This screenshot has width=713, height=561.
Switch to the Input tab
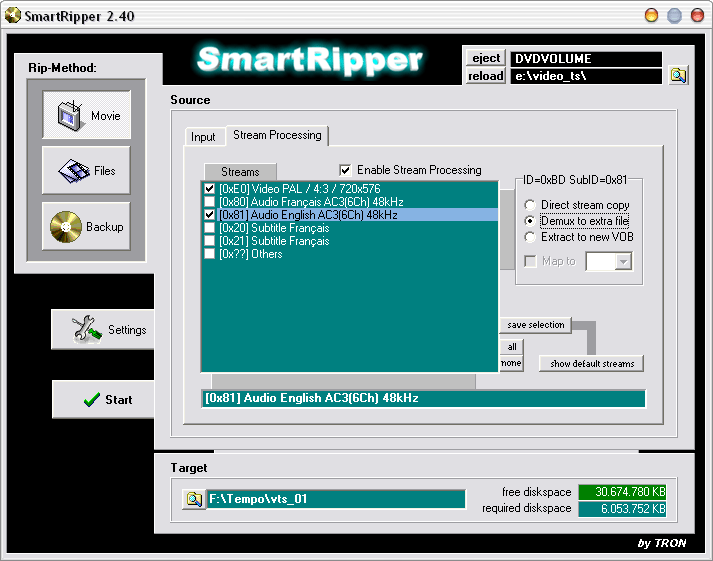(203, 137)
